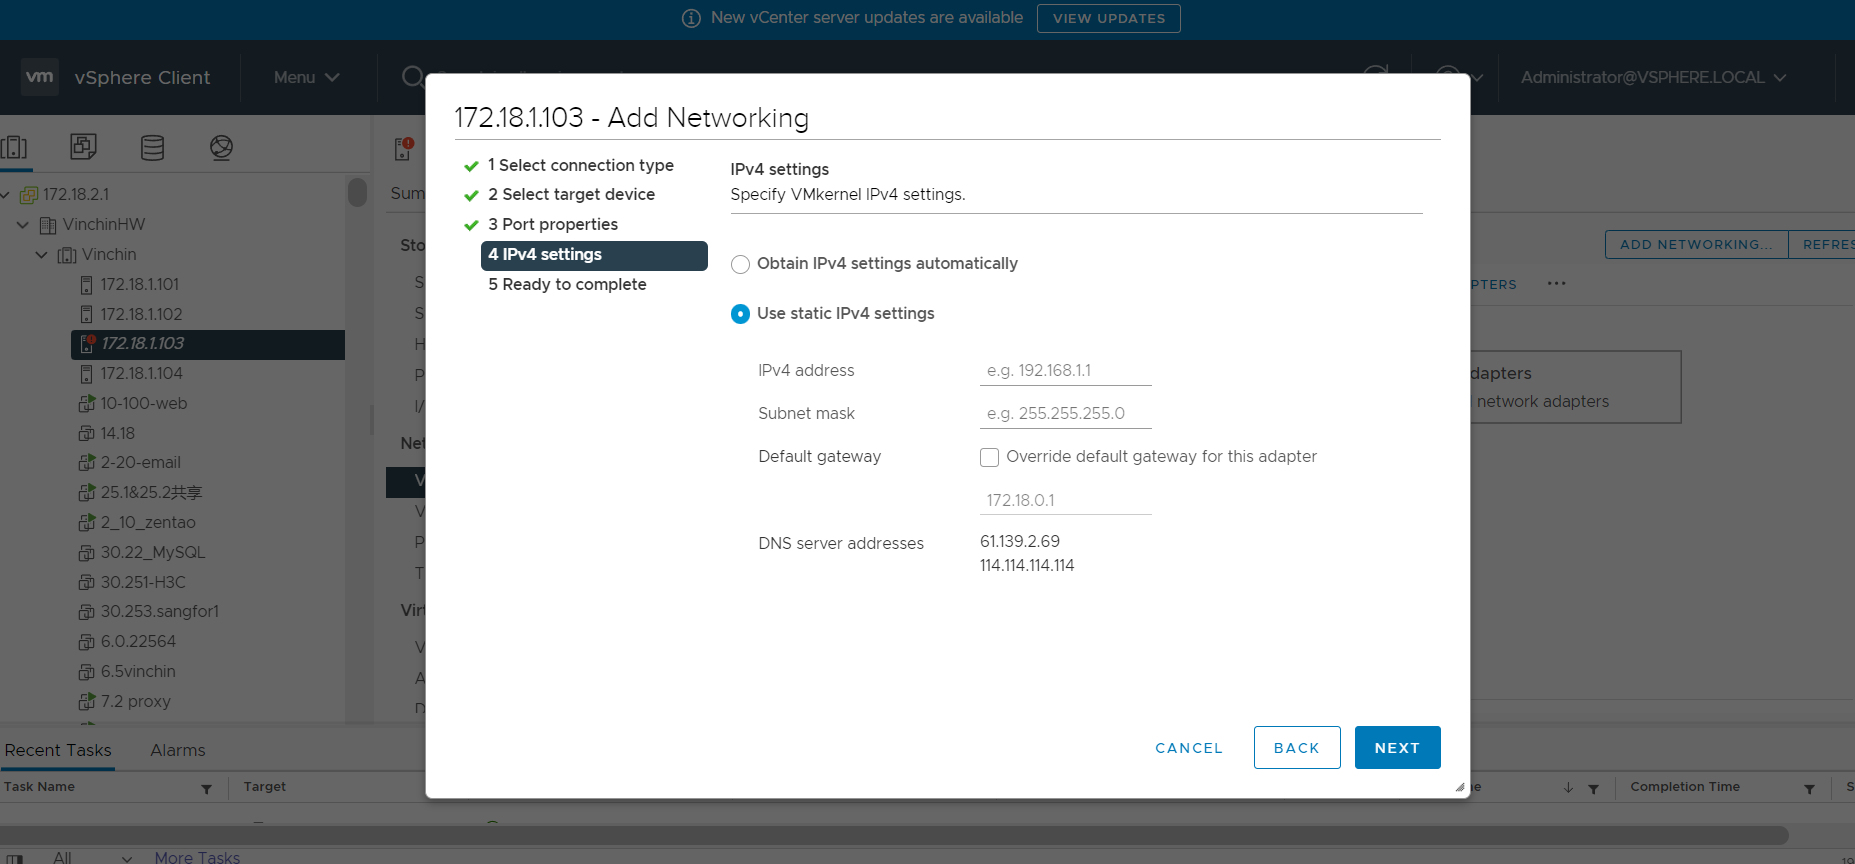The height and width of the screenshot is (864, 1855).
Task: Click the inventory tree vertical scrollbar
Action: pyautogui.click(x=357, y=192)
